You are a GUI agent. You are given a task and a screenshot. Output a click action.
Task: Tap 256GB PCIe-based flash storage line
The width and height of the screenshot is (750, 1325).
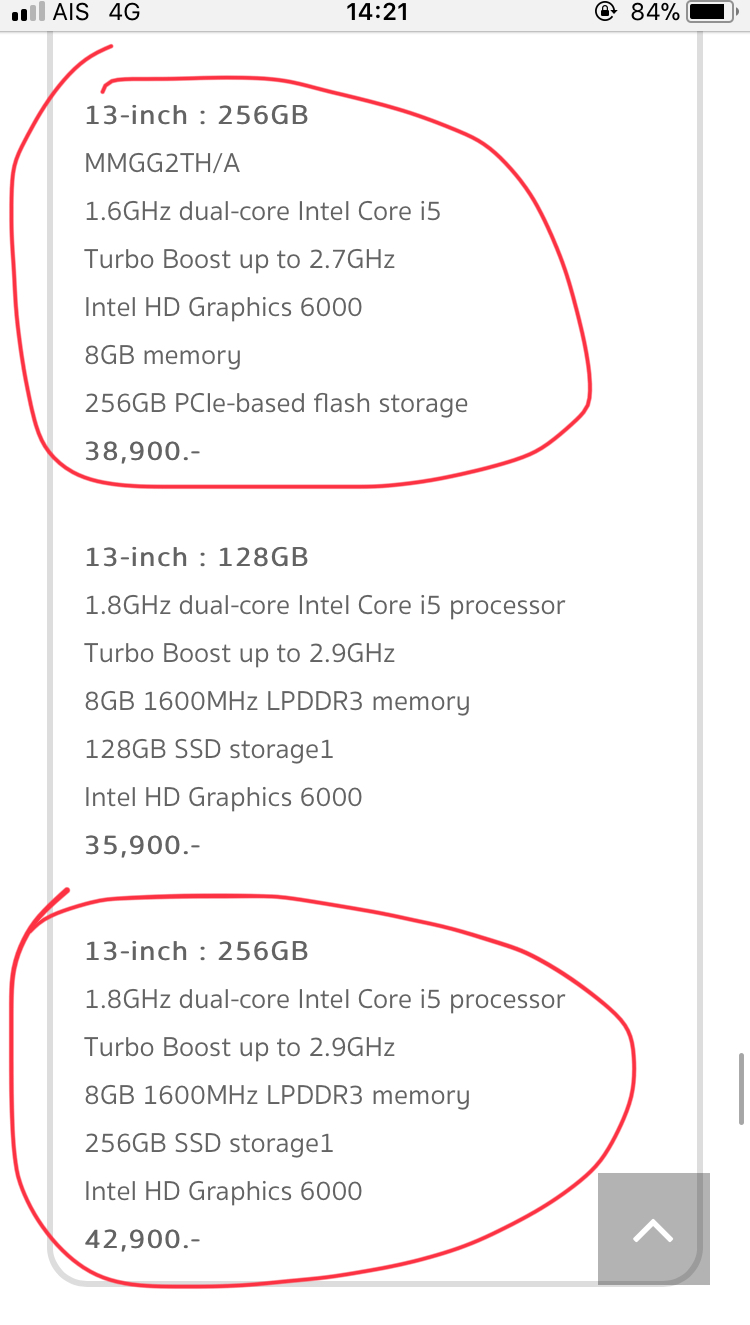tap(276, 403)
